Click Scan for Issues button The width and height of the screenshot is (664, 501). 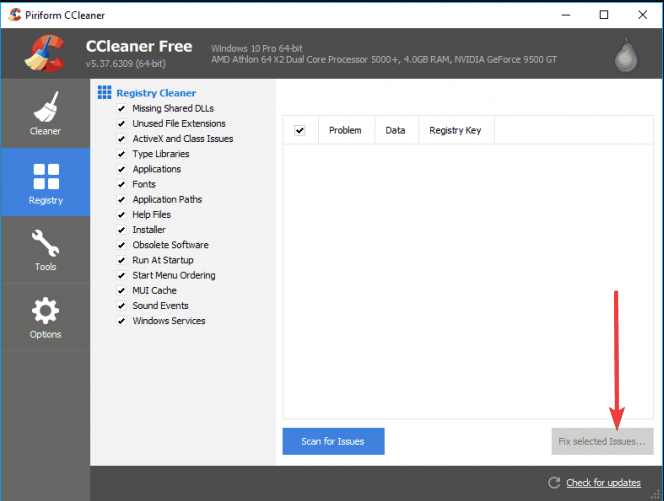333,441
